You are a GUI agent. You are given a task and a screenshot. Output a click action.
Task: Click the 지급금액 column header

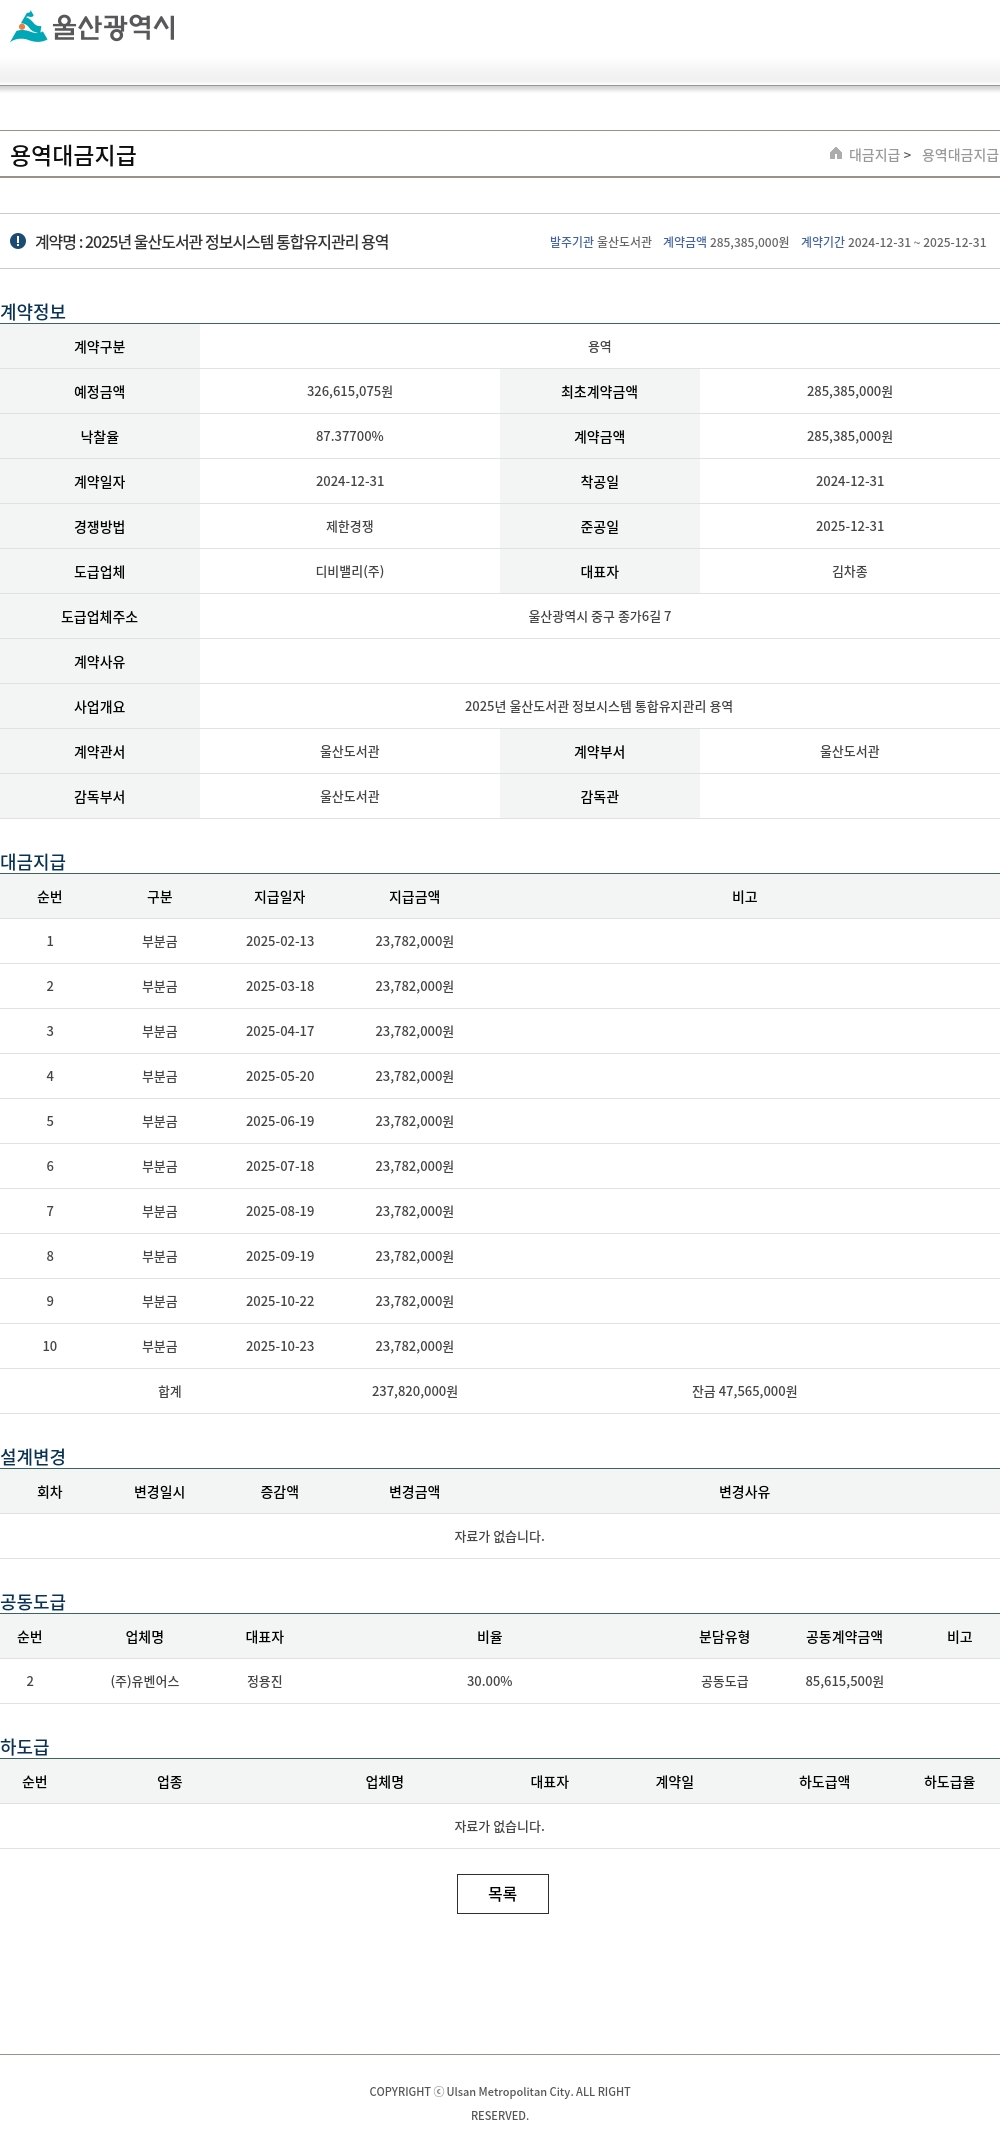pos(414,897)
